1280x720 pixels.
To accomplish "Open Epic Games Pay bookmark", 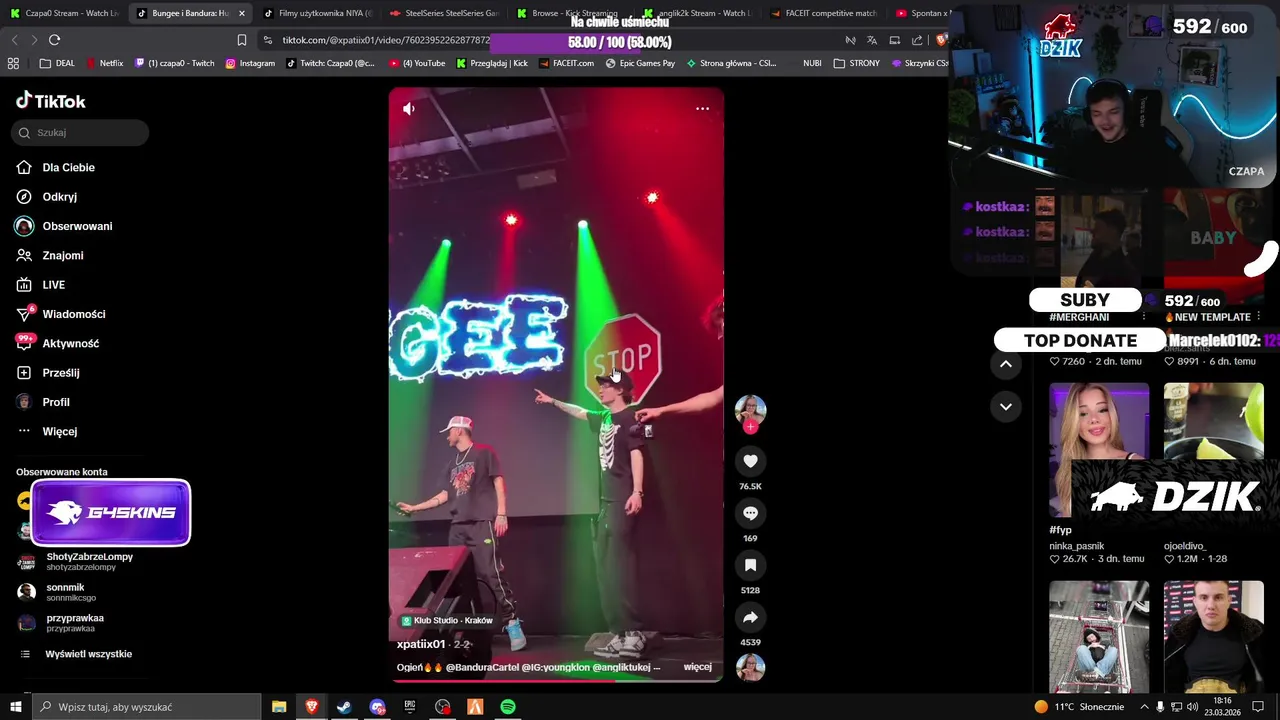I will [640, 63].
